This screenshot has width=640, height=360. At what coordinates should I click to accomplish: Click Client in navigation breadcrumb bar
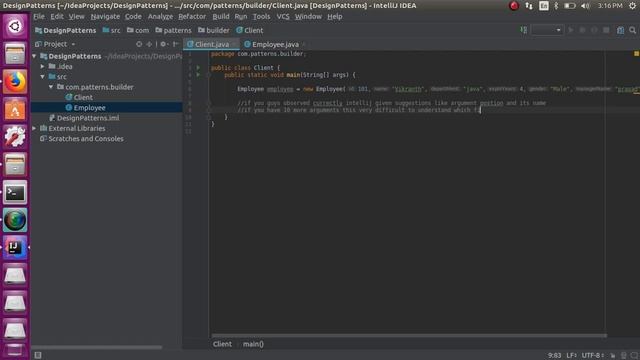click(250, 31)
